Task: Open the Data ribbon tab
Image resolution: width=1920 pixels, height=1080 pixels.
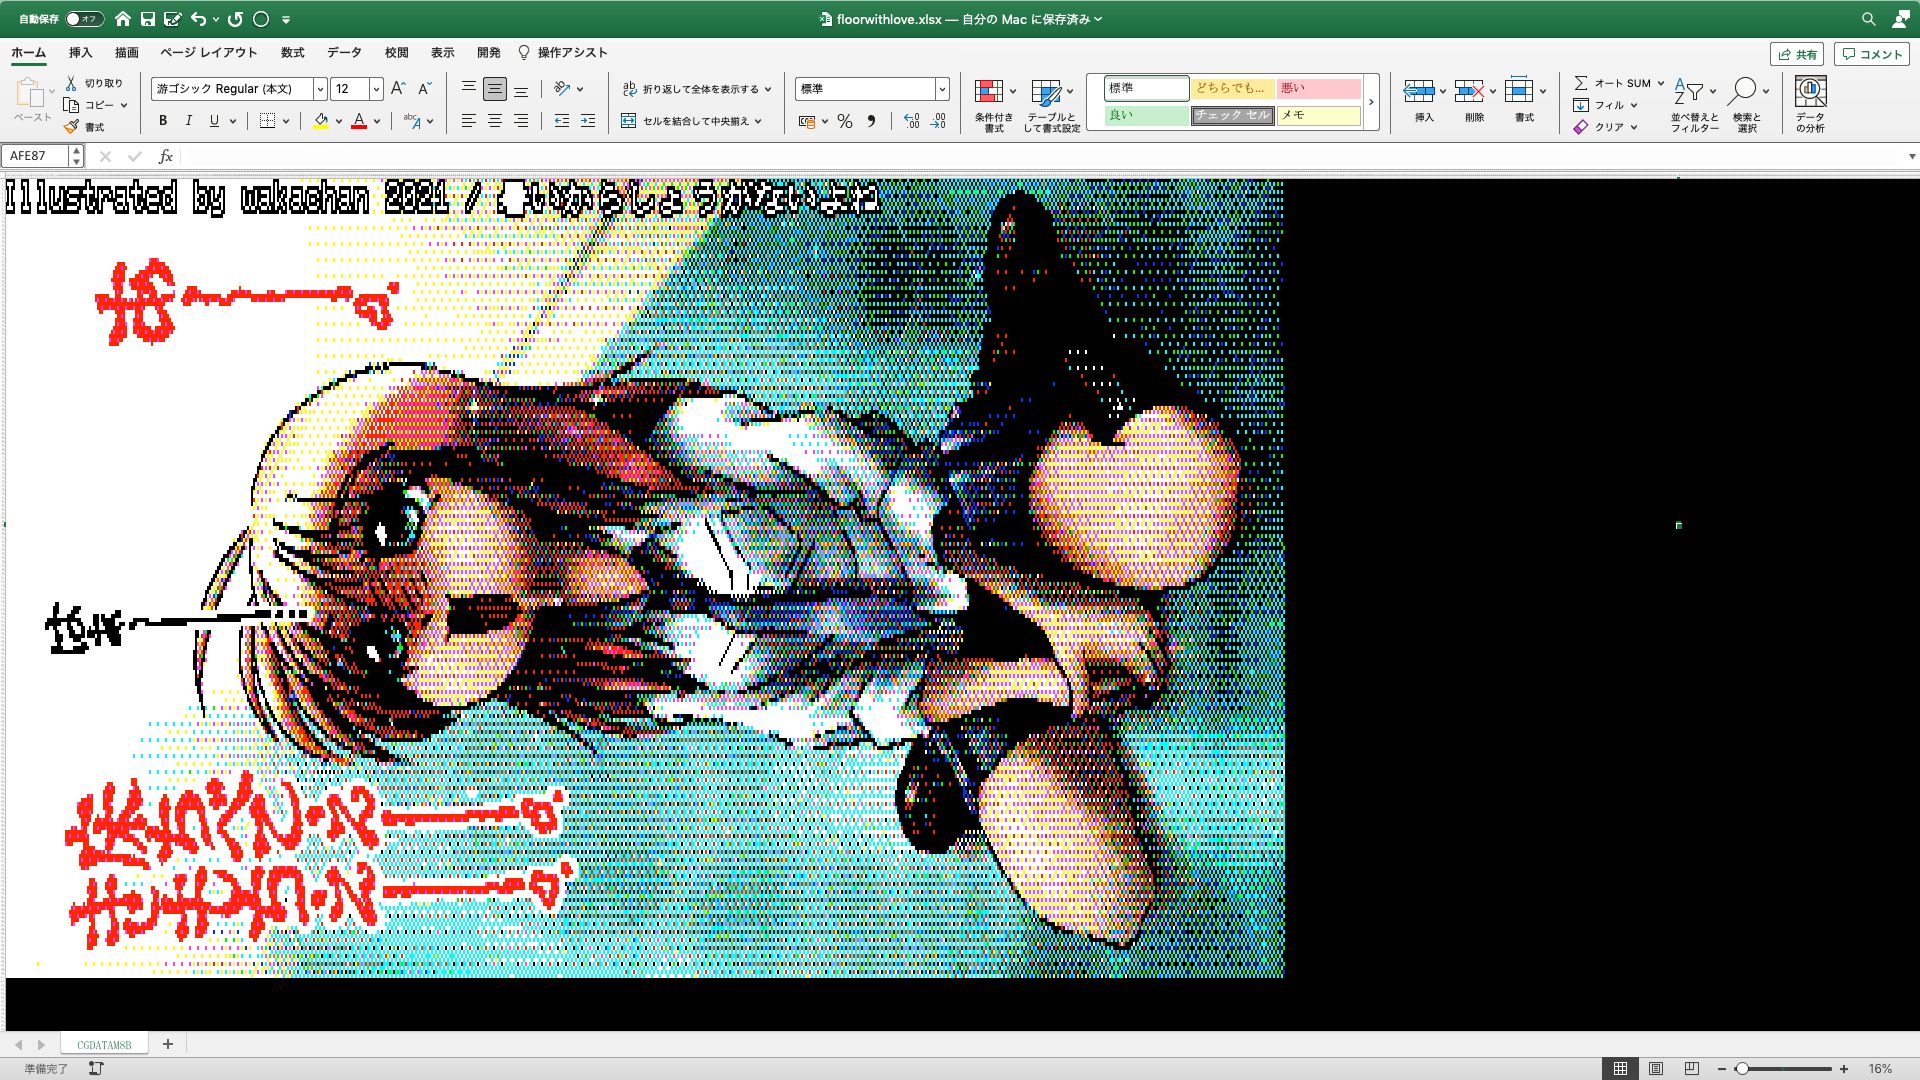Action: click(344, 53)
